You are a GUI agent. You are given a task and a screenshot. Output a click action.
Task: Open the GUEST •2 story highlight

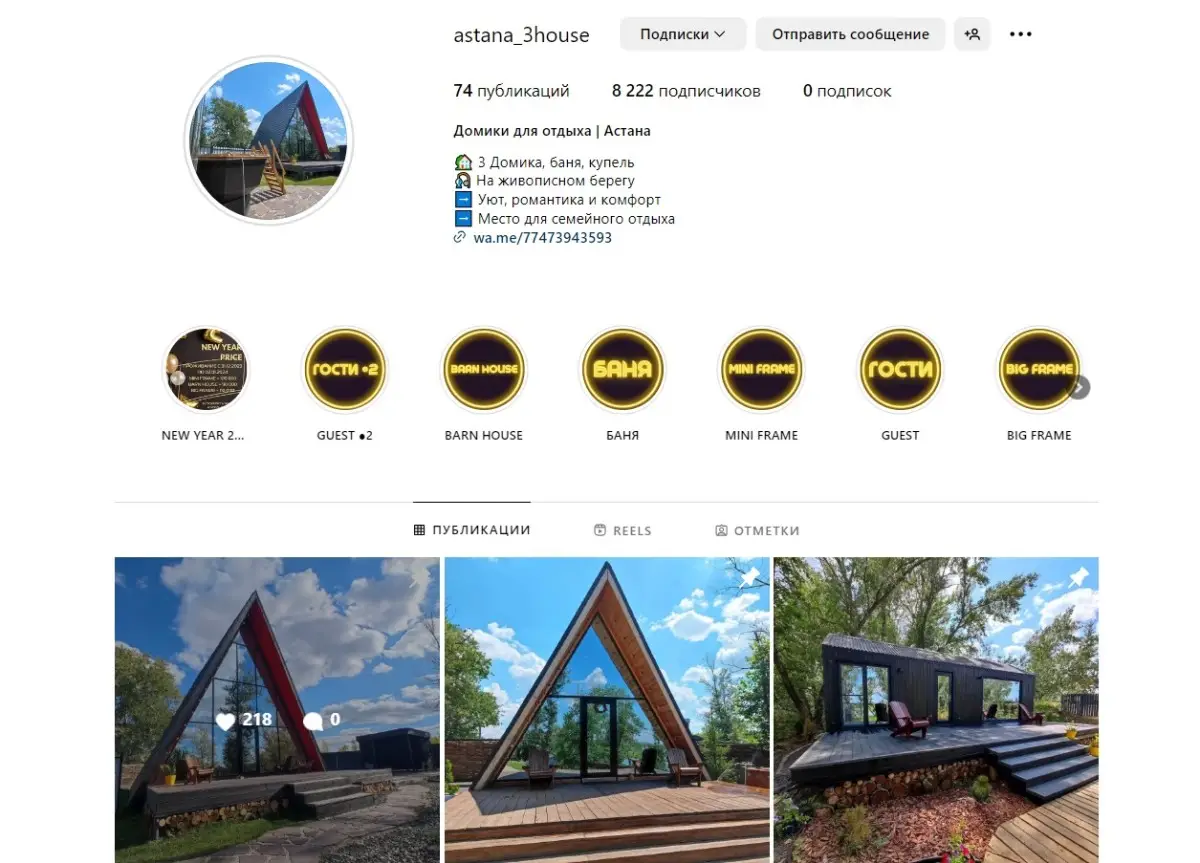(345, 369)
